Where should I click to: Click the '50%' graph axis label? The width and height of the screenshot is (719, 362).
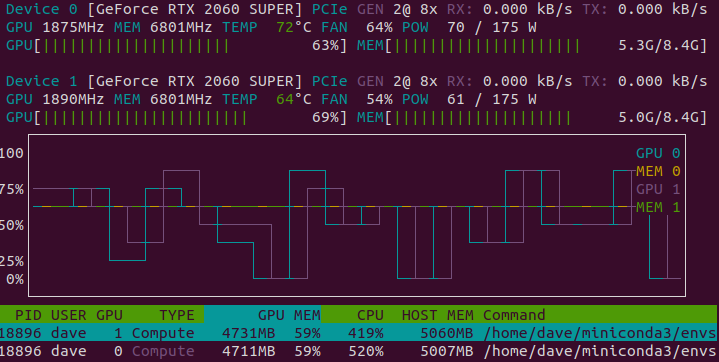click(11, 225)
